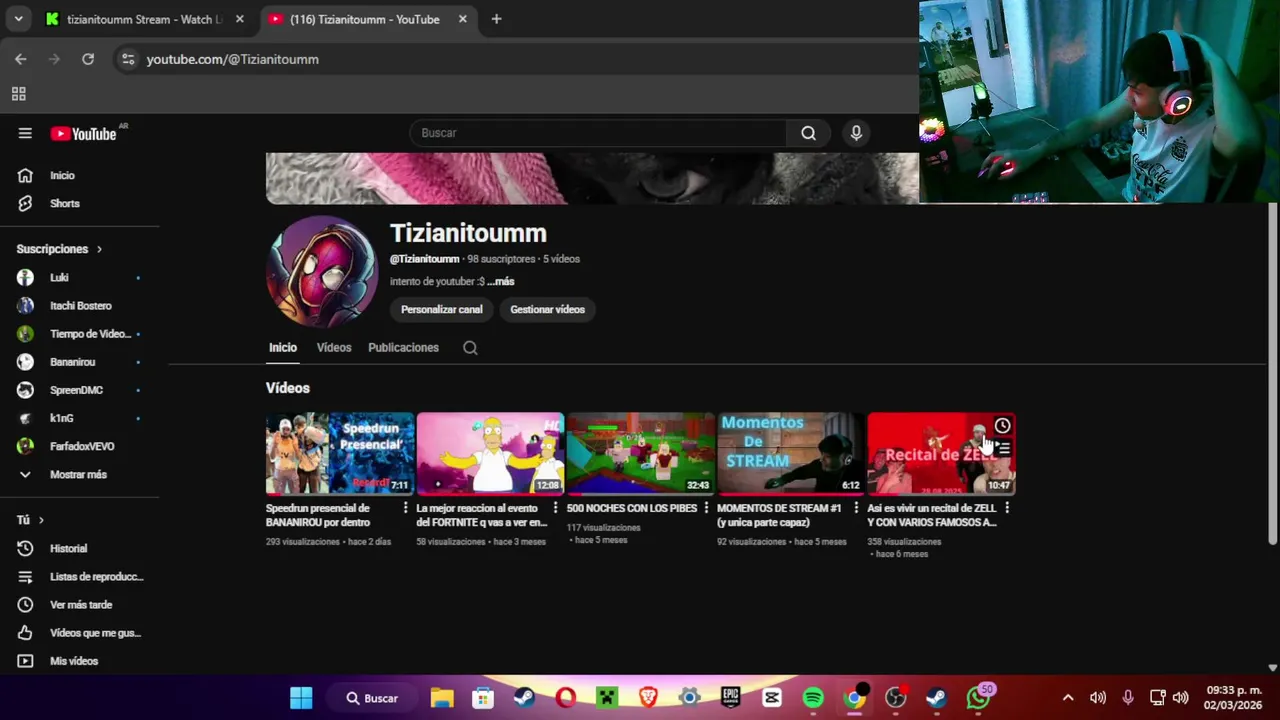Screen dimensions: 1280x720
Task: Search within channel using the magnifier icon
Action: (x=470, y=348)
